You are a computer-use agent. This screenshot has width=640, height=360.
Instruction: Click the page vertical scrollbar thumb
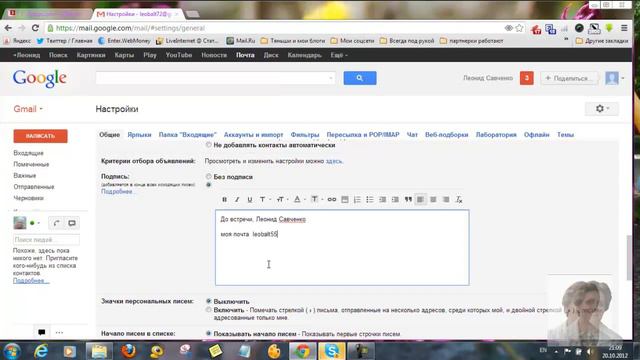coord(629,258)
